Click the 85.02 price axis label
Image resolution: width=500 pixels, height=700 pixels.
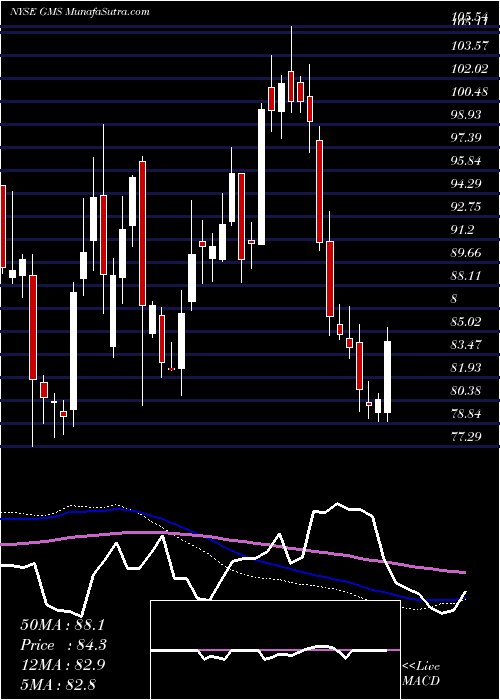point(467,321)
